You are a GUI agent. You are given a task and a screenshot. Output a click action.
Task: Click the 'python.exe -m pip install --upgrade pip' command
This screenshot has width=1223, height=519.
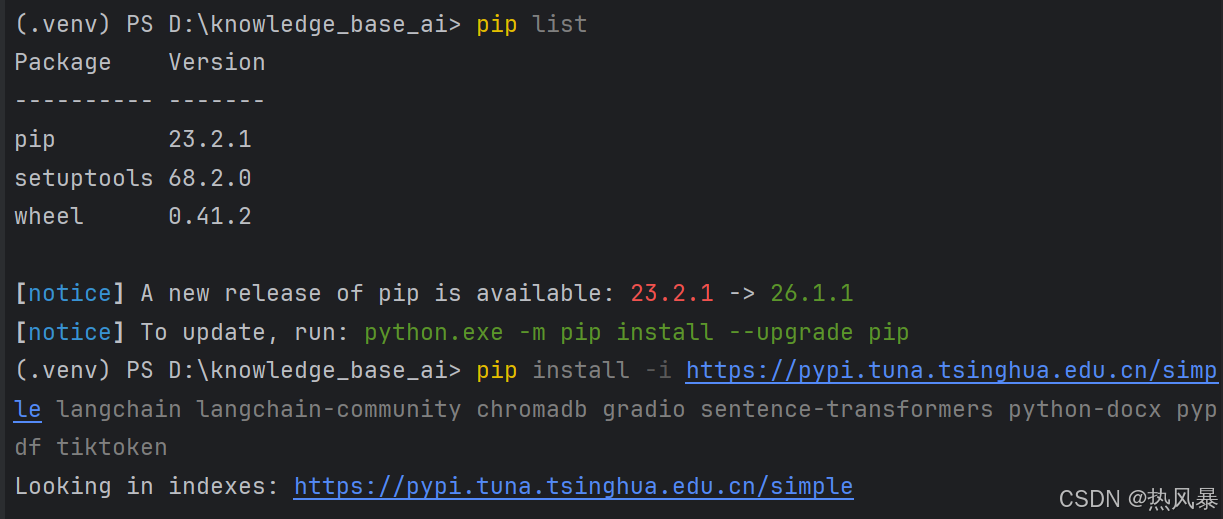(636, 332)
